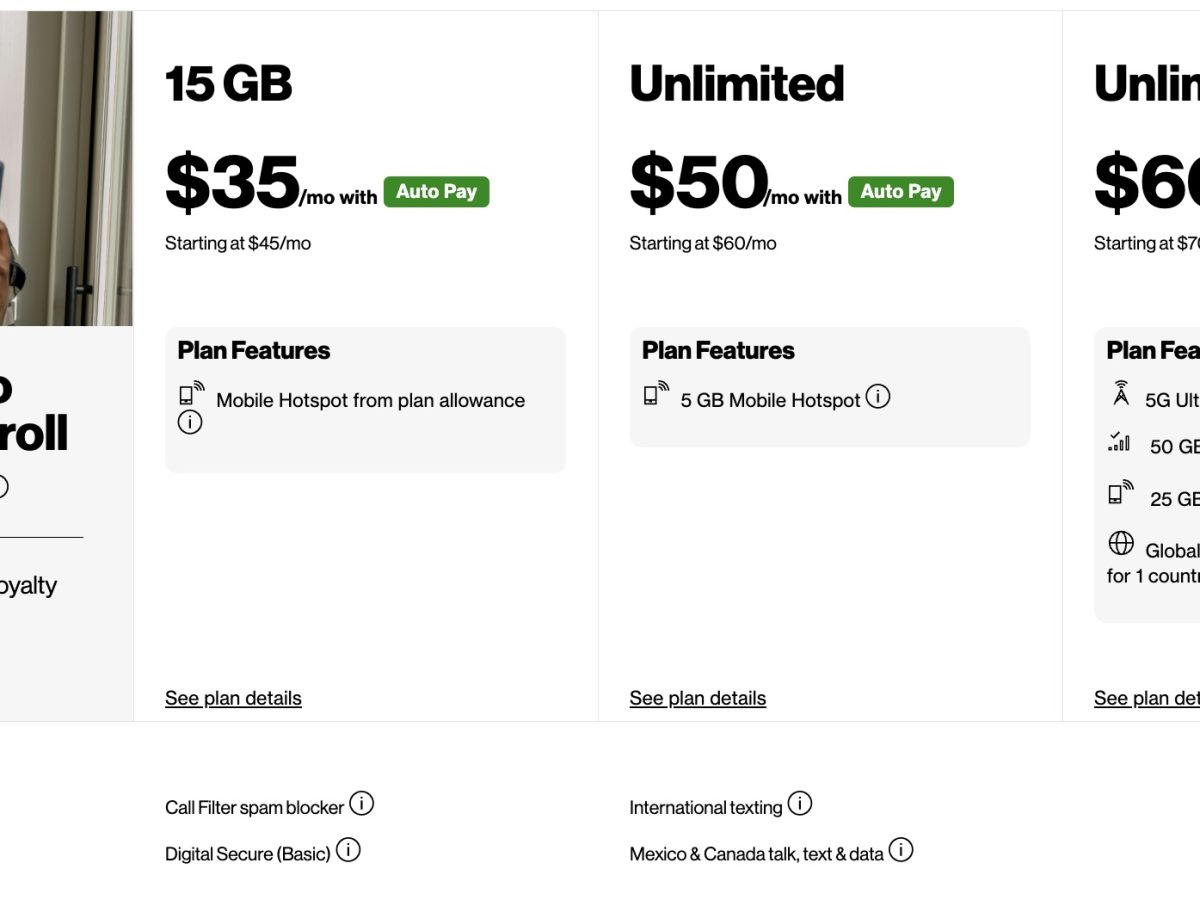Image resolution: width=1200 pixels, height=900 pixels.
Task: Open See plan details for $50 Unlimited plan
Action: (x=698, y=698)
